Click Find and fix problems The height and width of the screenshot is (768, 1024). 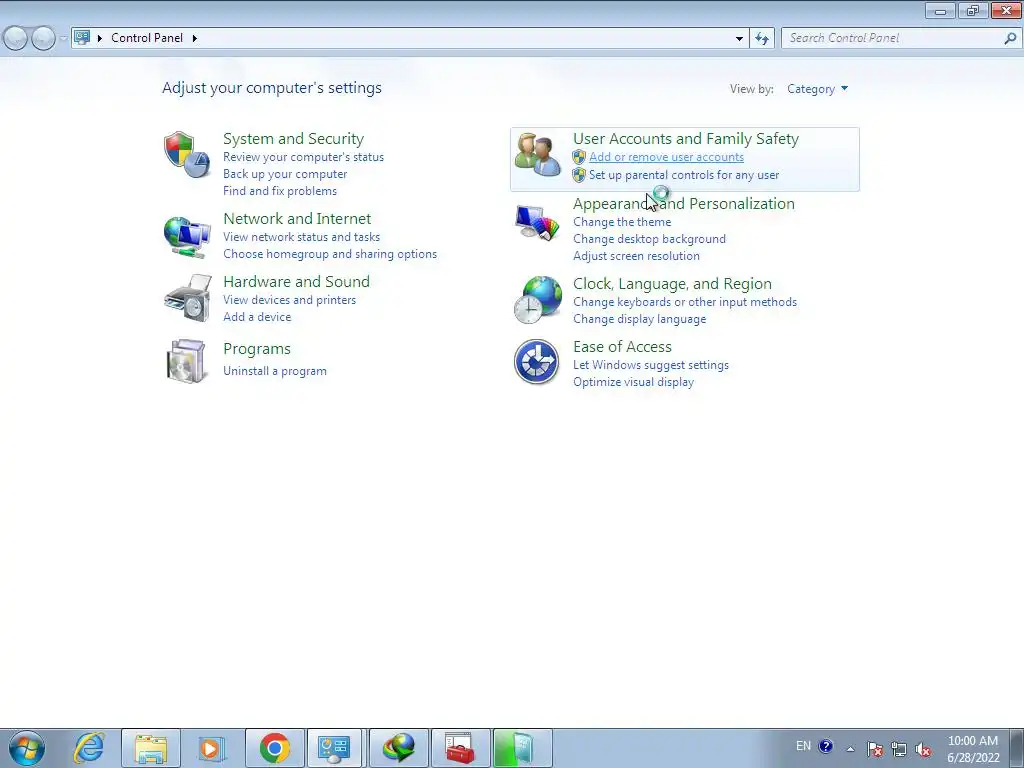[x=280, y=191]
